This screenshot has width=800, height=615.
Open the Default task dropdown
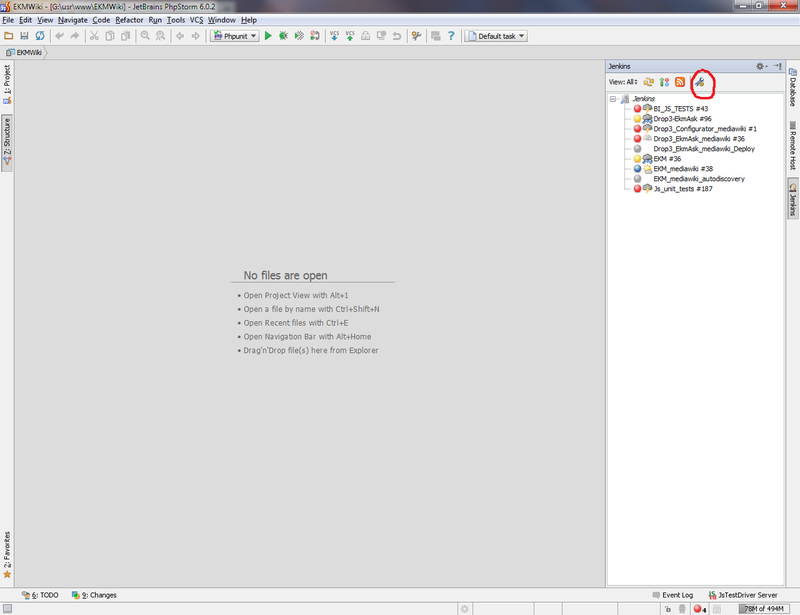(x=495, y=36)
